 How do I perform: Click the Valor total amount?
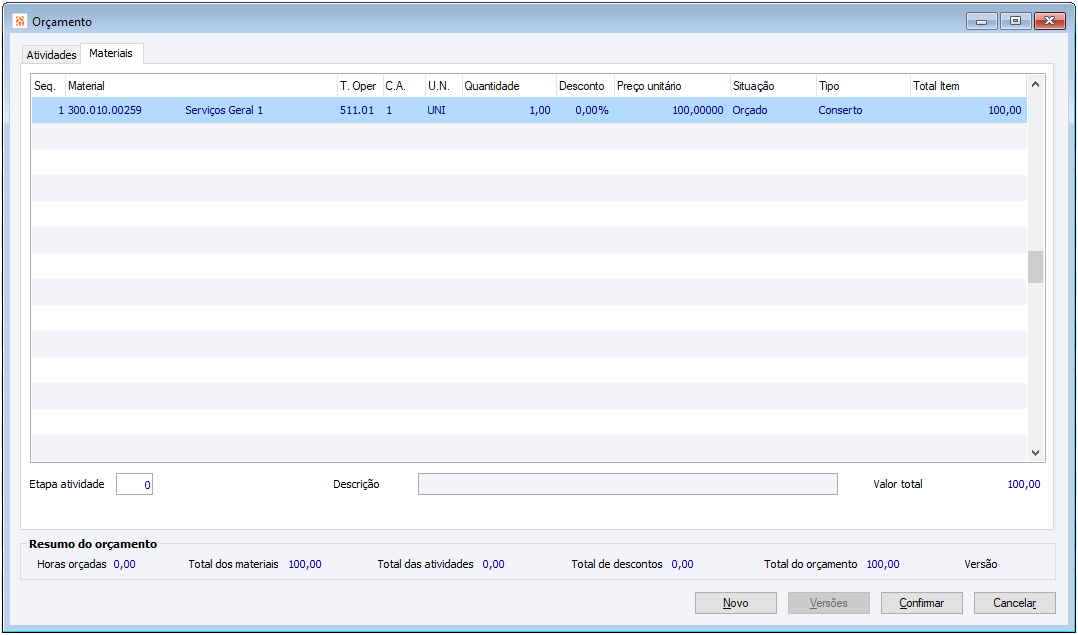[1024, 484]
